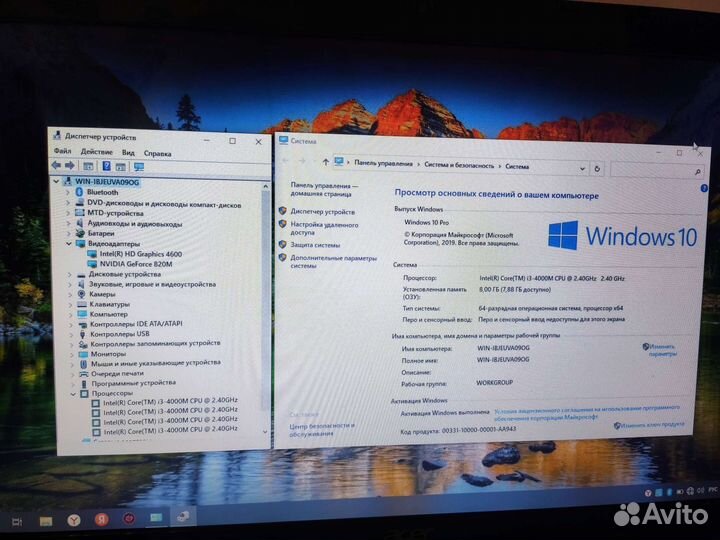Click the action pane toolbar icon beside Help
Screen dimensions: 720x540
pos(120,167)
